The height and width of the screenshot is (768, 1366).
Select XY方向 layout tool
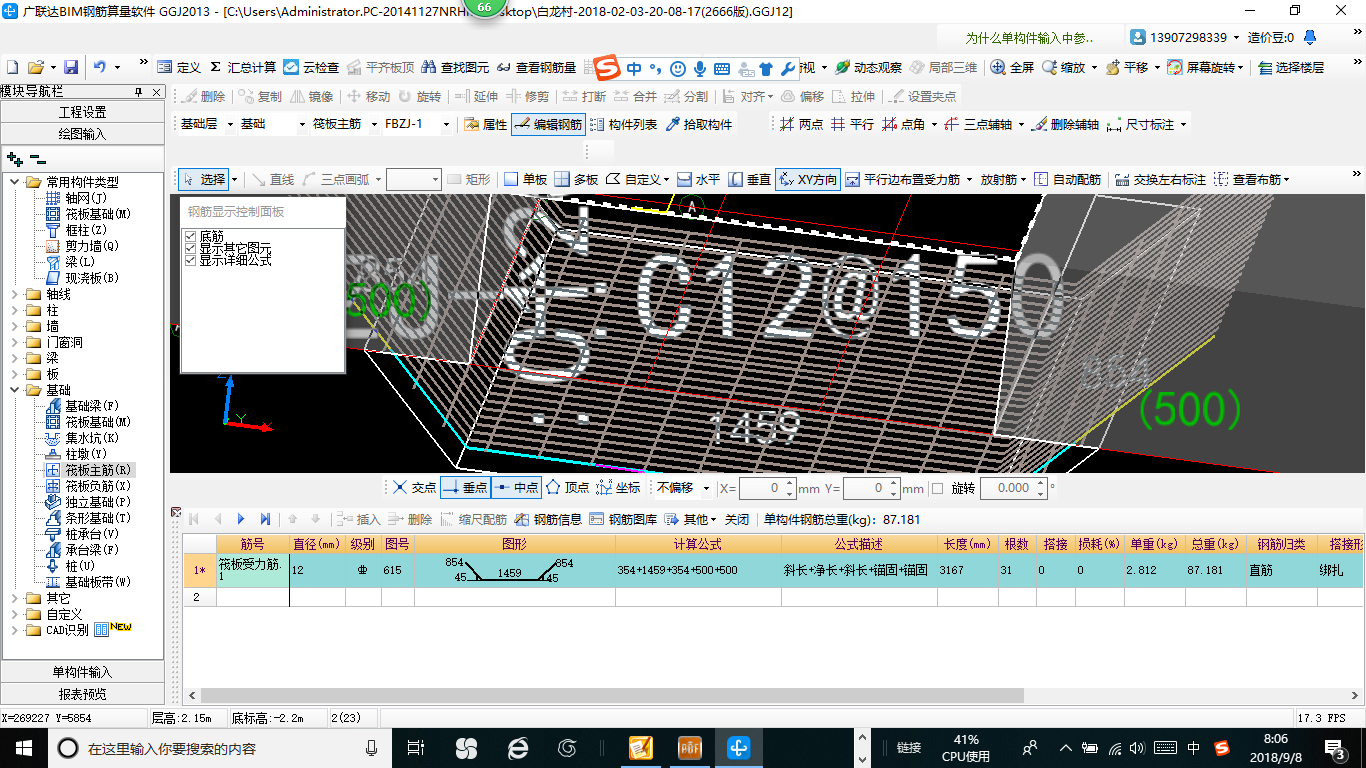[807, 179]
